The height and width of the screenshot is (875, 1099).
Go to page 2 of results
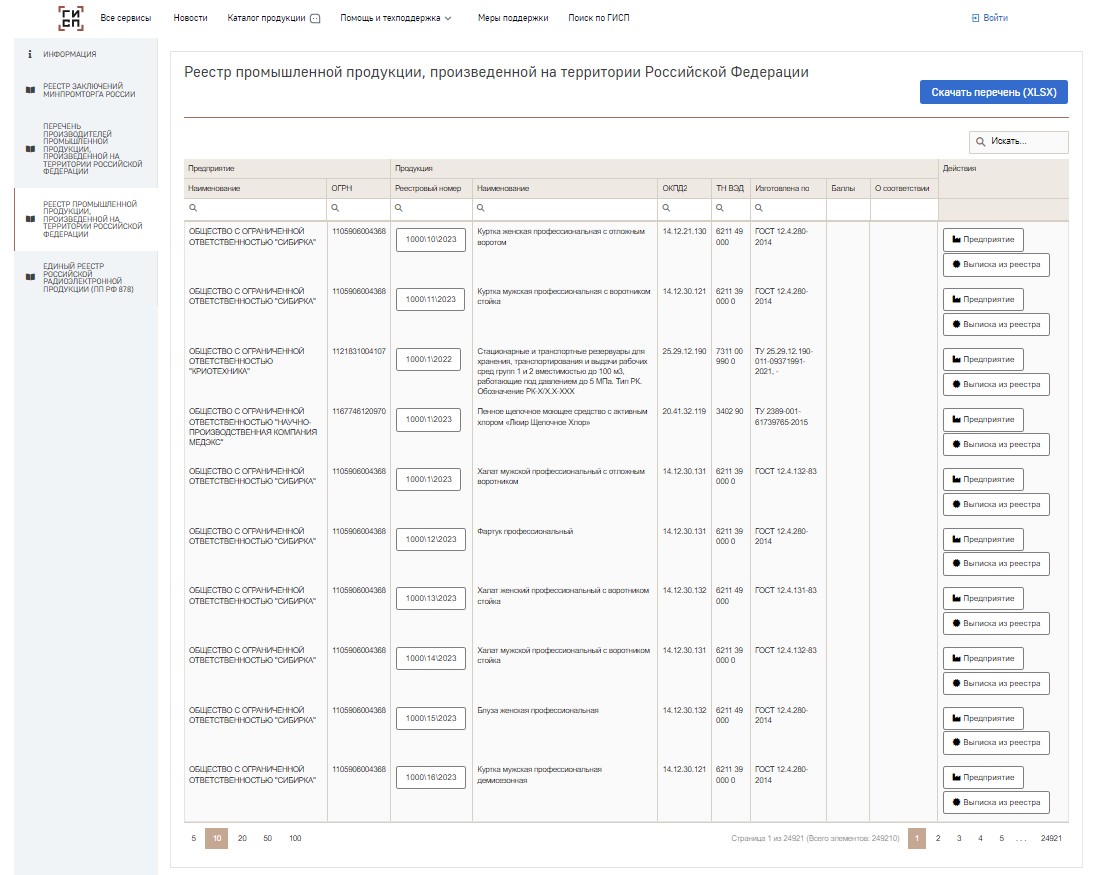(x=937, y=838)
